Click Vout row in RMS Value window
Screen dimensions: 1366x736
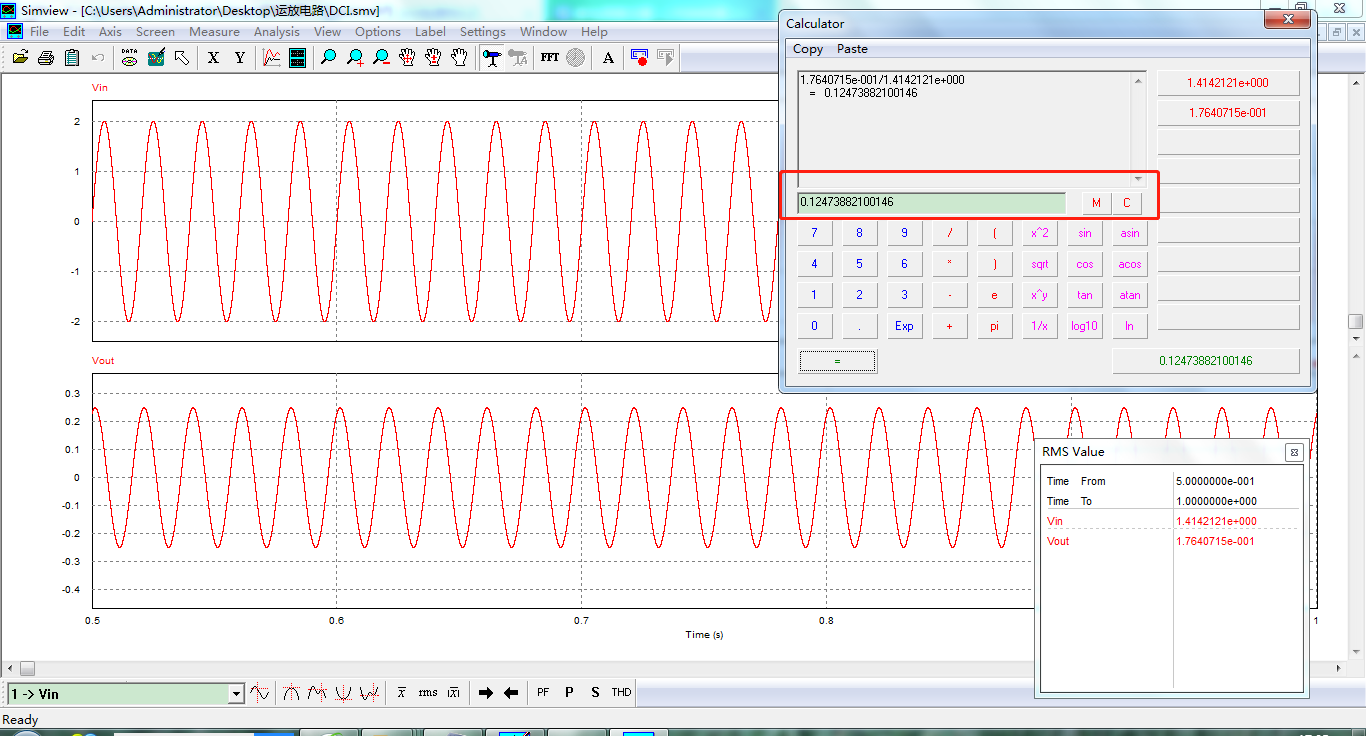coord(1170,541)
